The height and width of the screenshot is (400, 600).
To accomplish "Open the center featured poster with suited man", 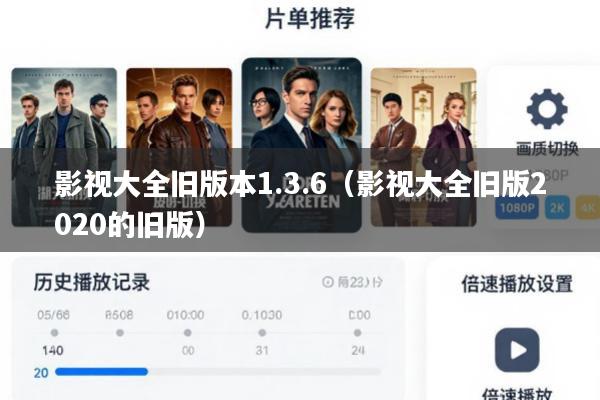I will coord(302,145).
